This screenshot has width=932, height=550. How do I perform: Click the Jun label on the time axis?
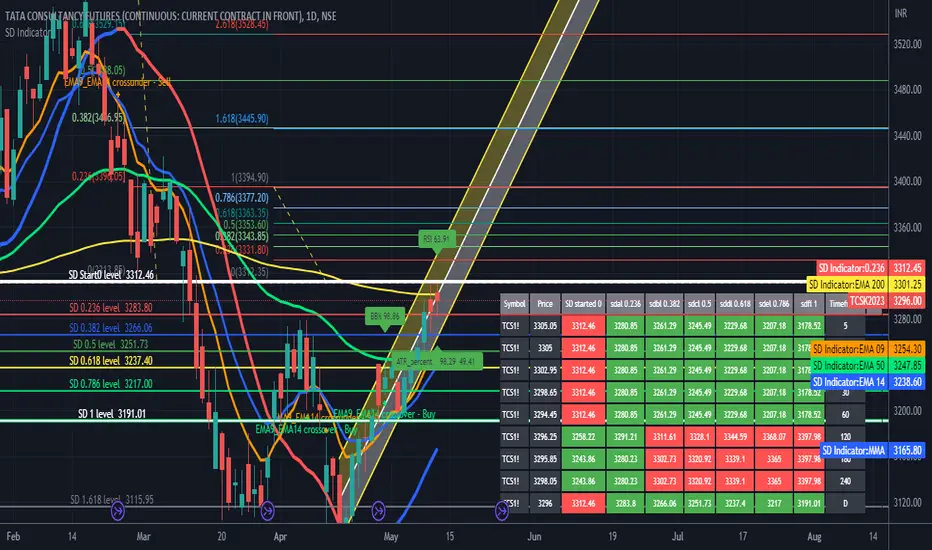(x=534, y=536)
